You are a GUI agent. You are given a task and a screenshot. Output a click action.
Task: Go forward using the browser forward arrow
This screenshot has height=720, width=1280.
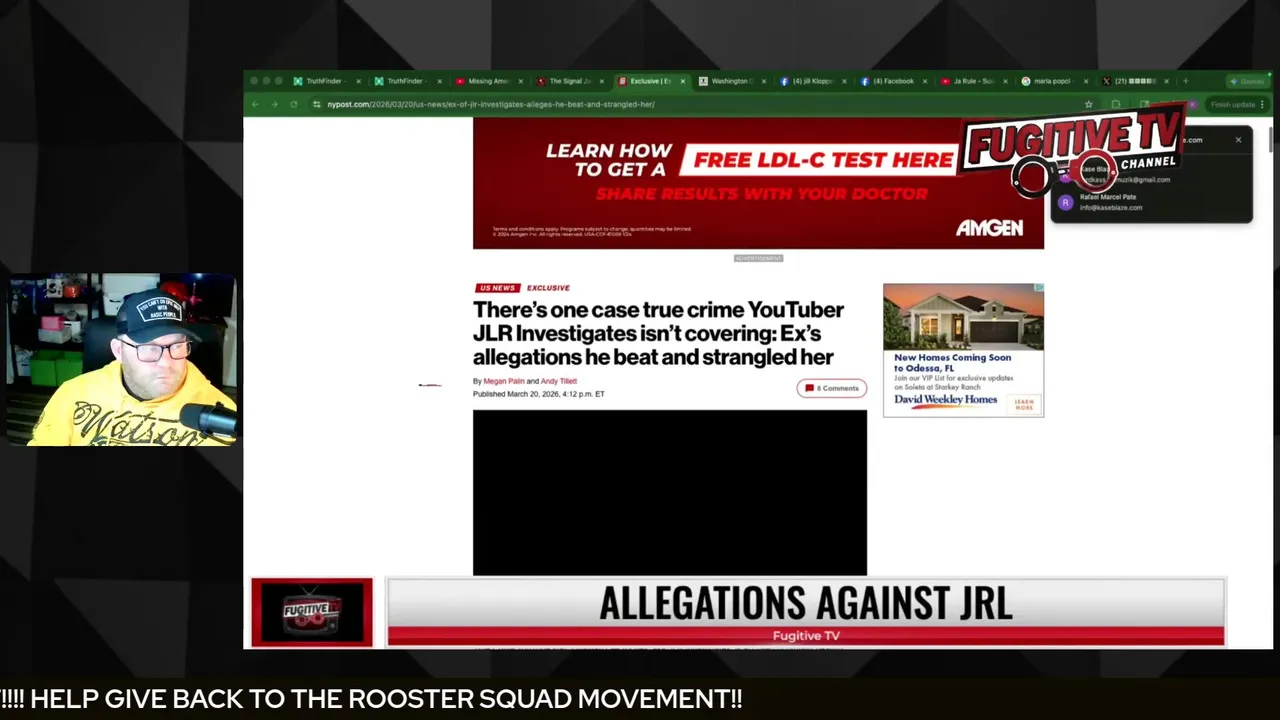click(x=274, y=104)
